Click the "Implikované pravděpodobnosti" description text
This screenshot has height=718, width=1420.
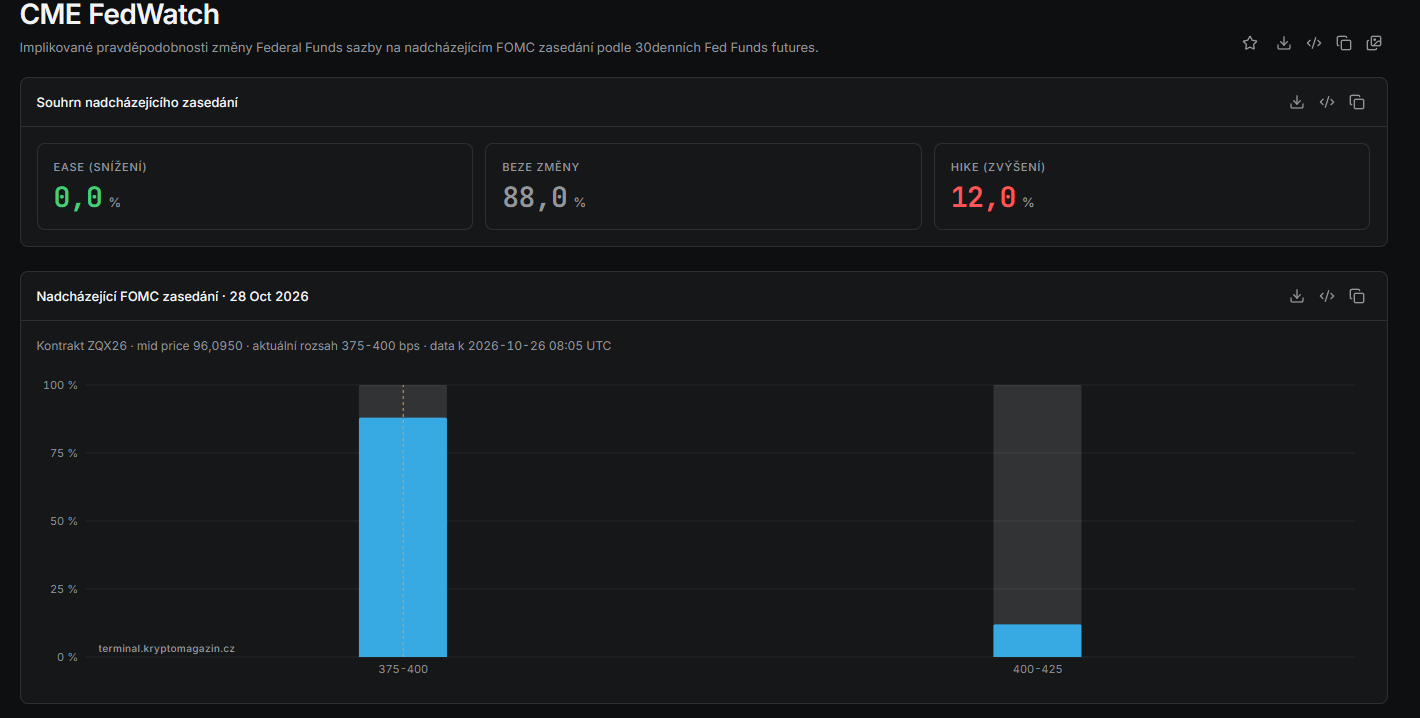(x=419, y=48)
